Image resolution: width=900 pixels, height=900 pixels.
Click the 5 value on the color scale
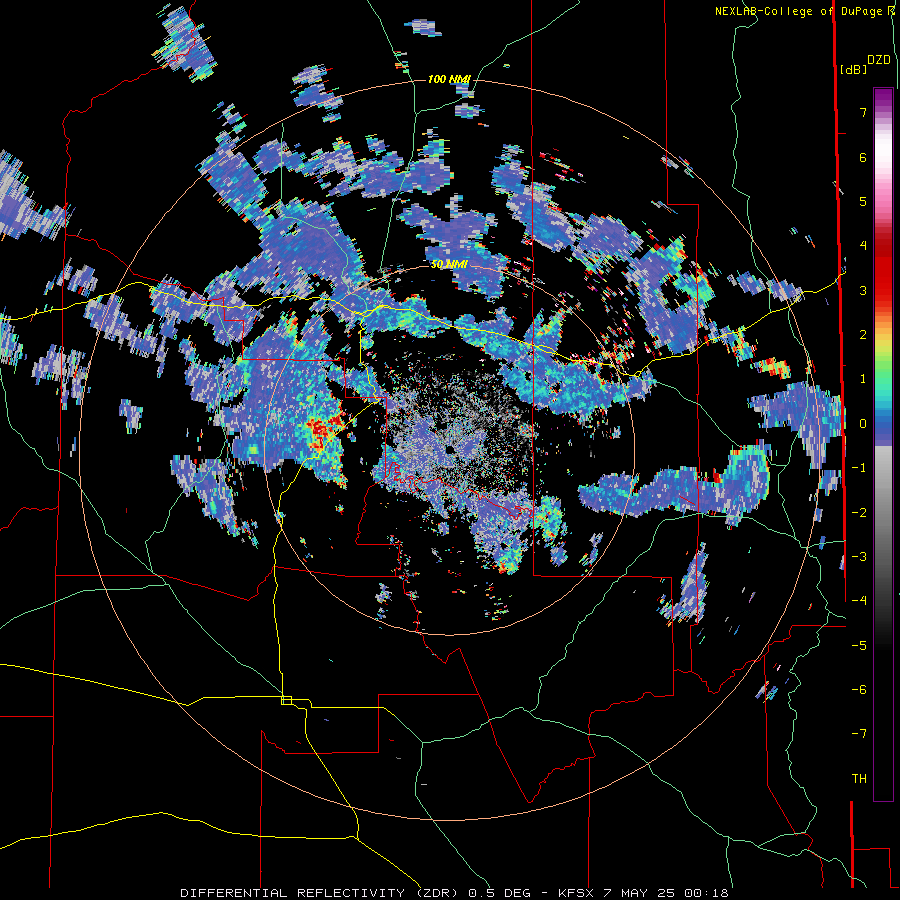[x=863, y=201]
